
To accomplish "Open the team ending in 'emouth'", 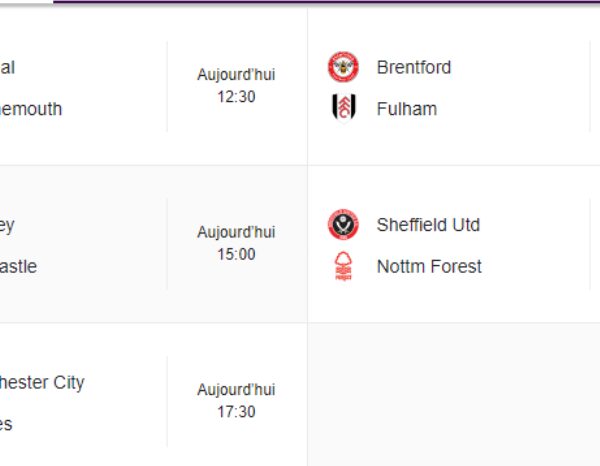I will click(x=31, y=109).
